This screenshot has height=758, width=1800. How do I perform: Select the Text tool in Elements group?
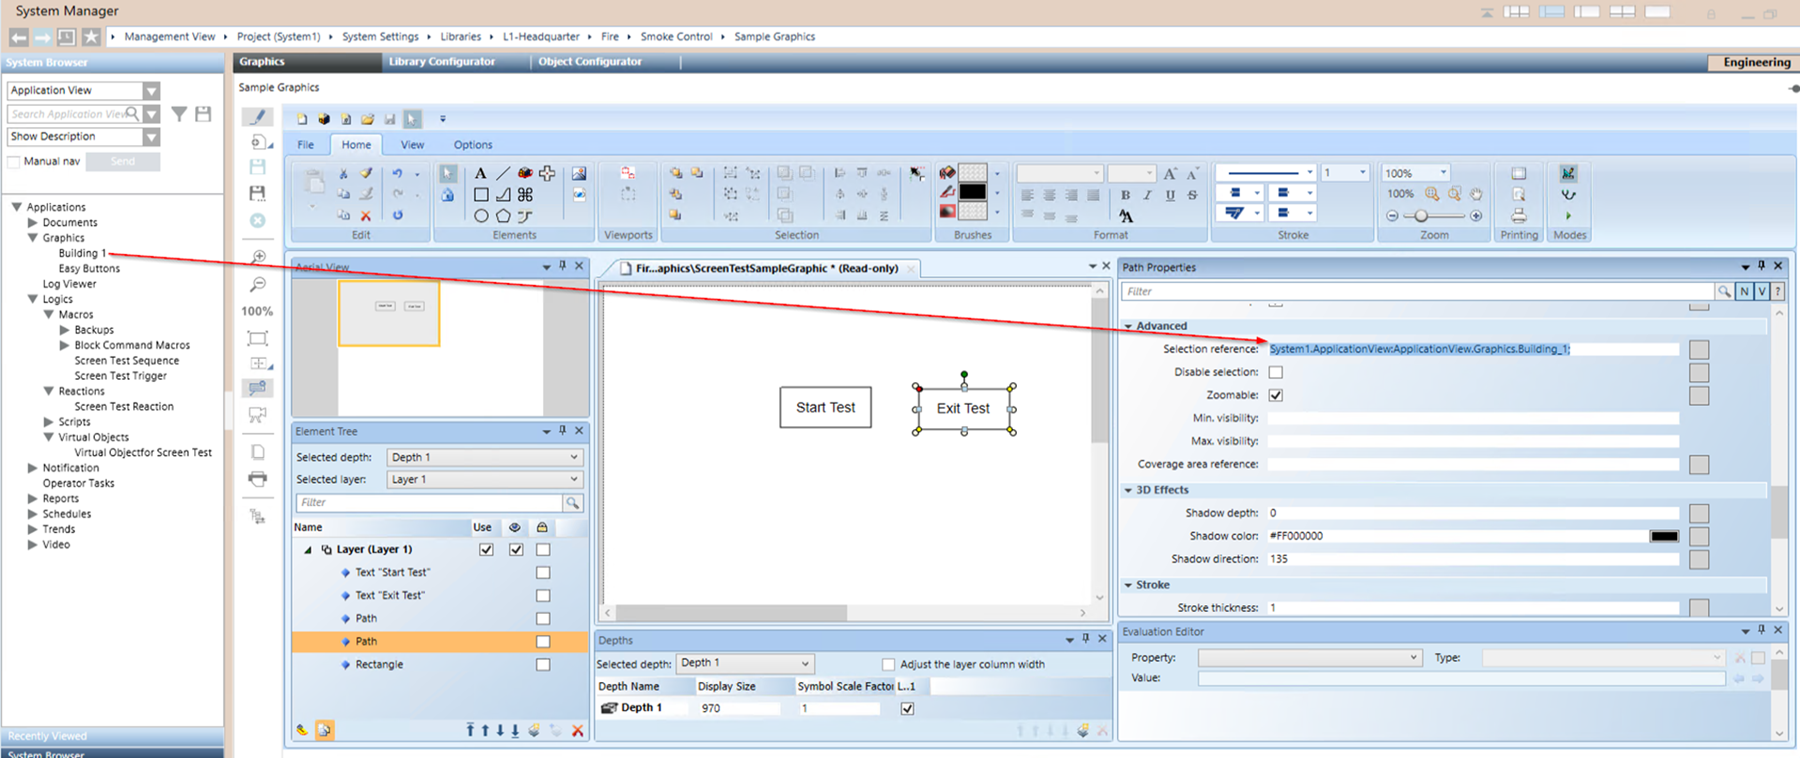(x=480, y=173)
